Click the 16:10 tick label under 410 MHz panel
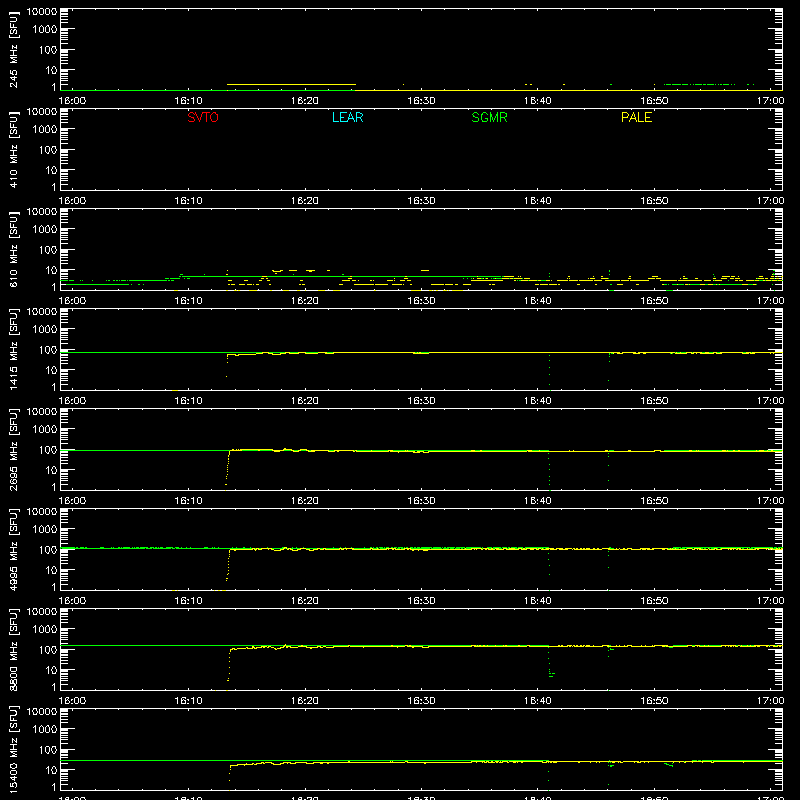This screenshot has width=800, height=800. point(189,201)
